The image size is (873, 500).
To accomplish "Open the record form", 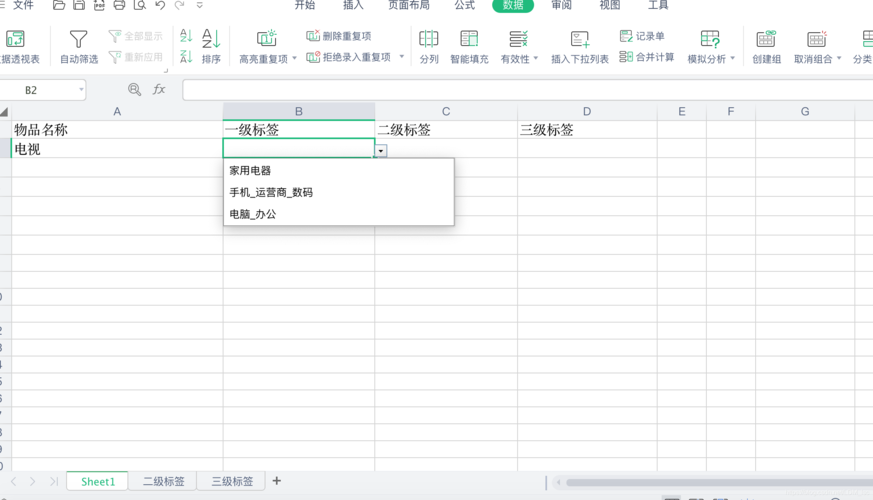I will tap(642, 36).
